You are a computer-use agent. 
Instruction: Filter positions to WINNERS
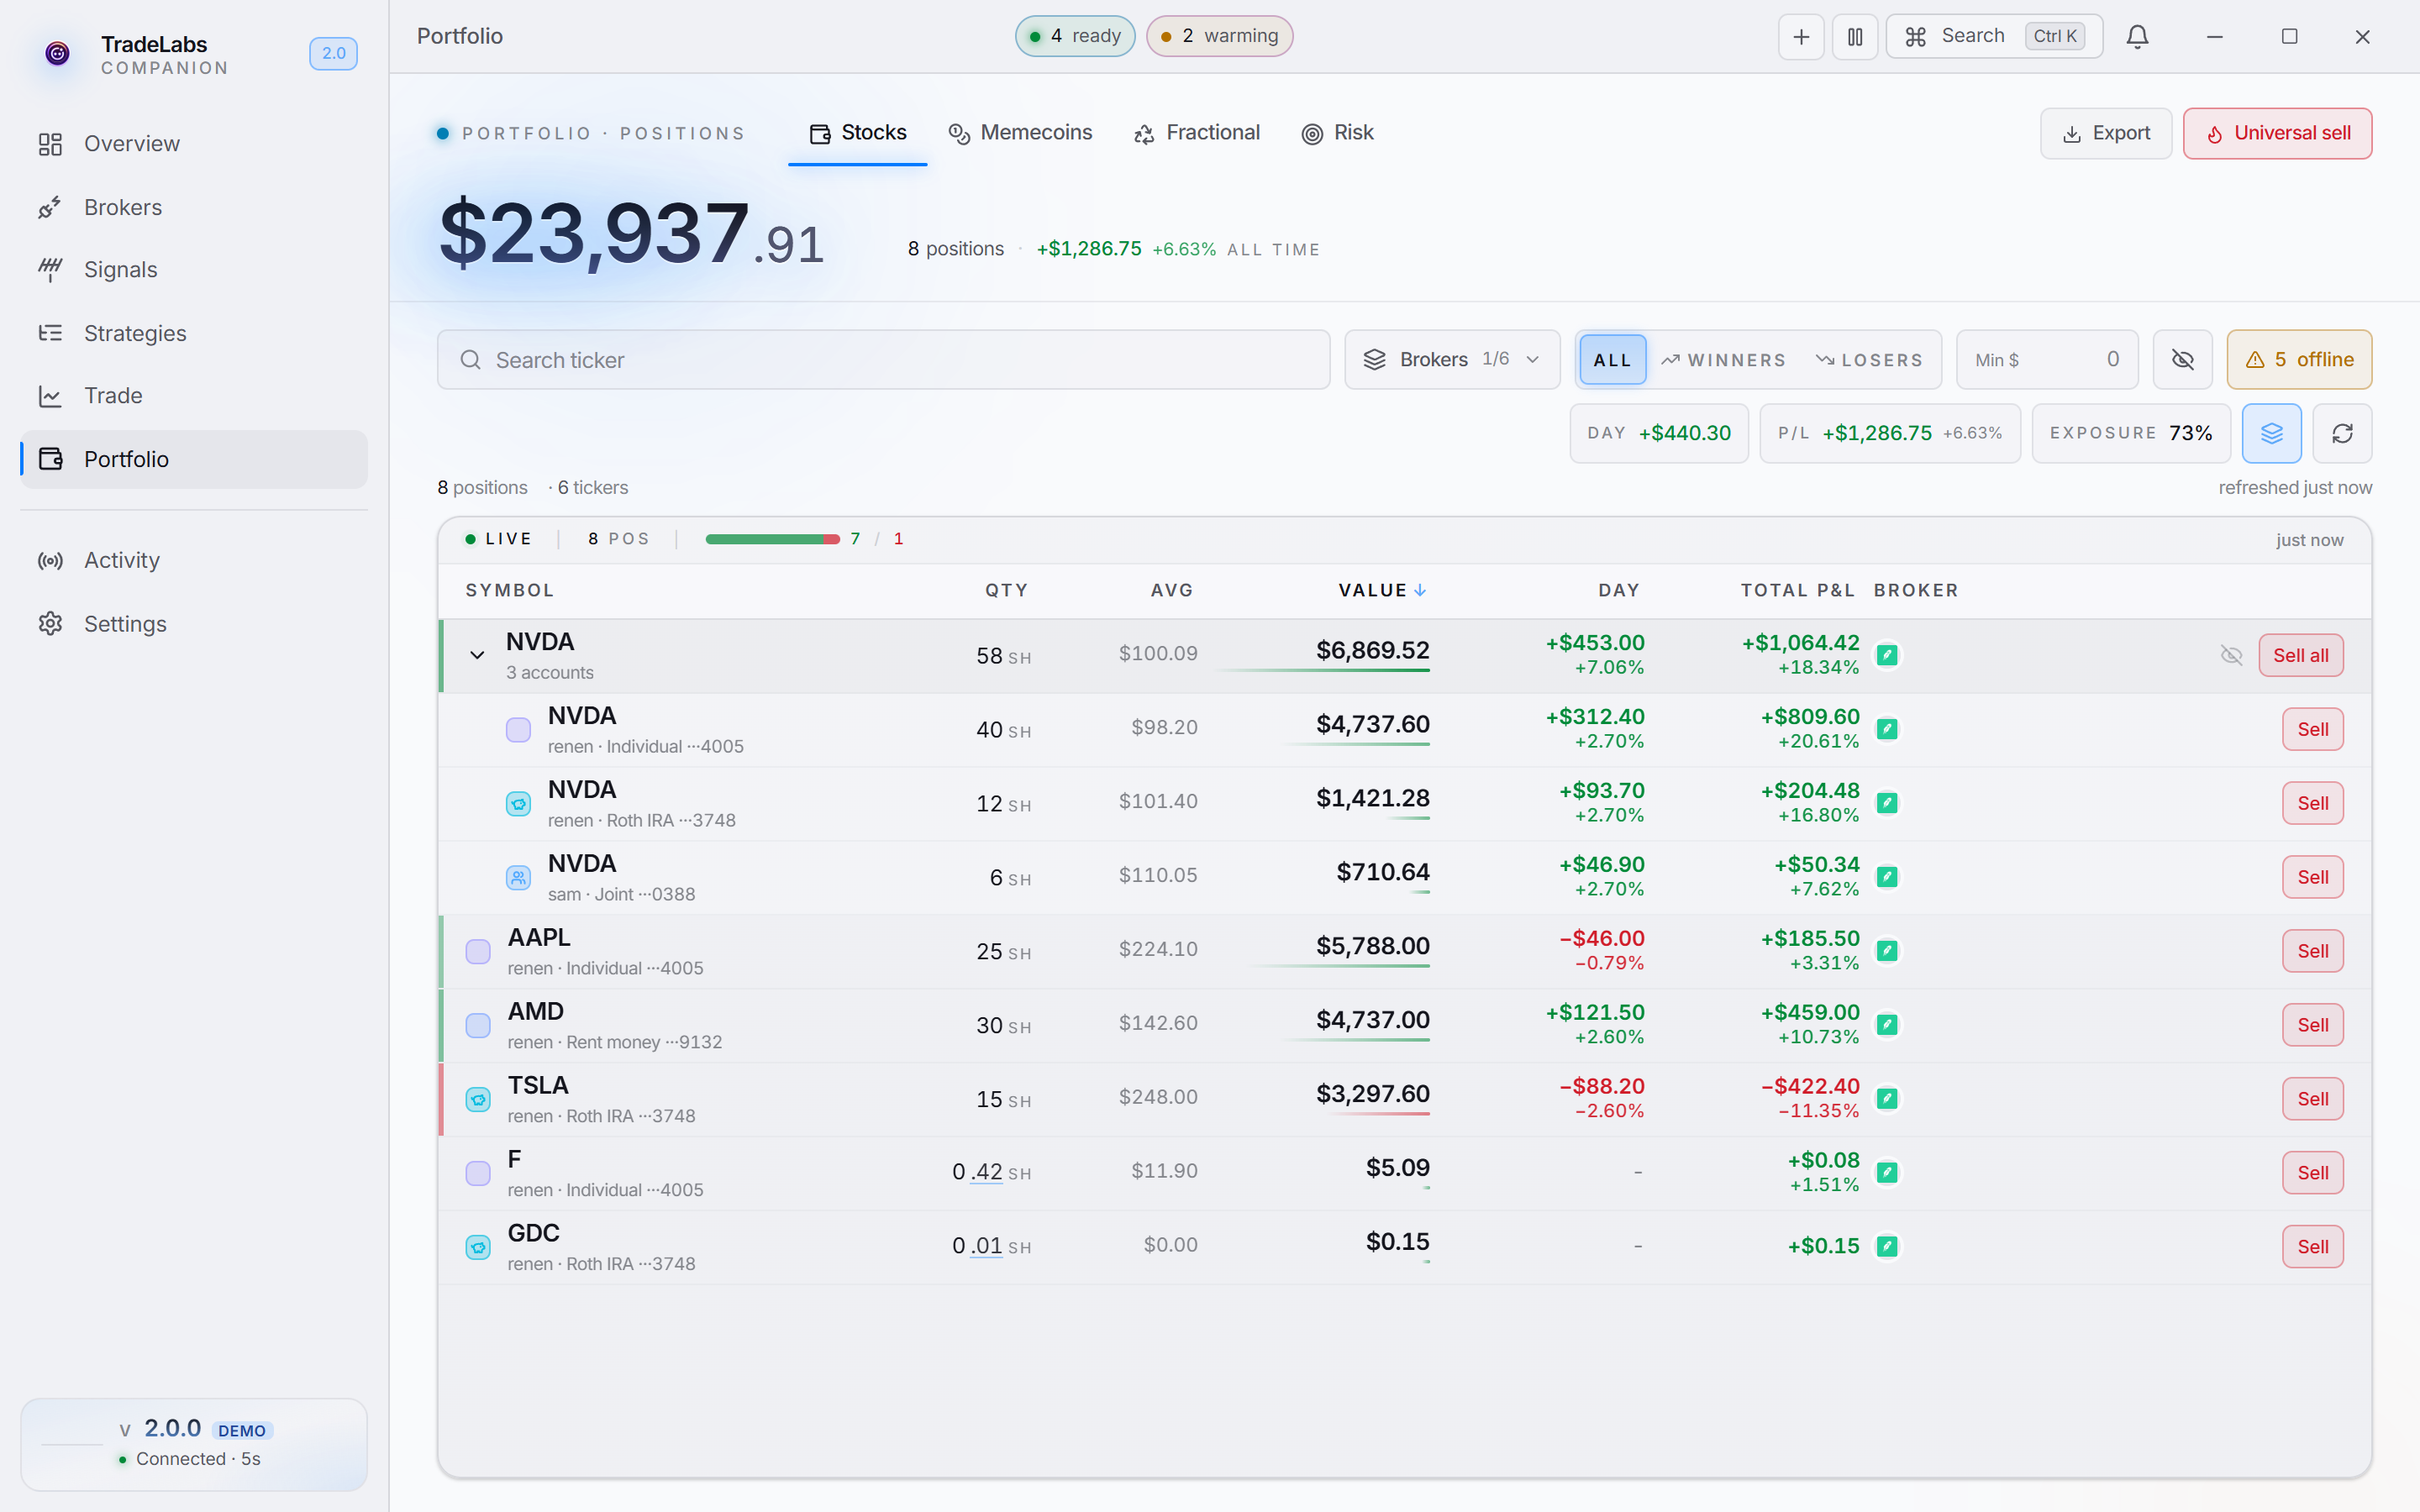point(1723,360)
